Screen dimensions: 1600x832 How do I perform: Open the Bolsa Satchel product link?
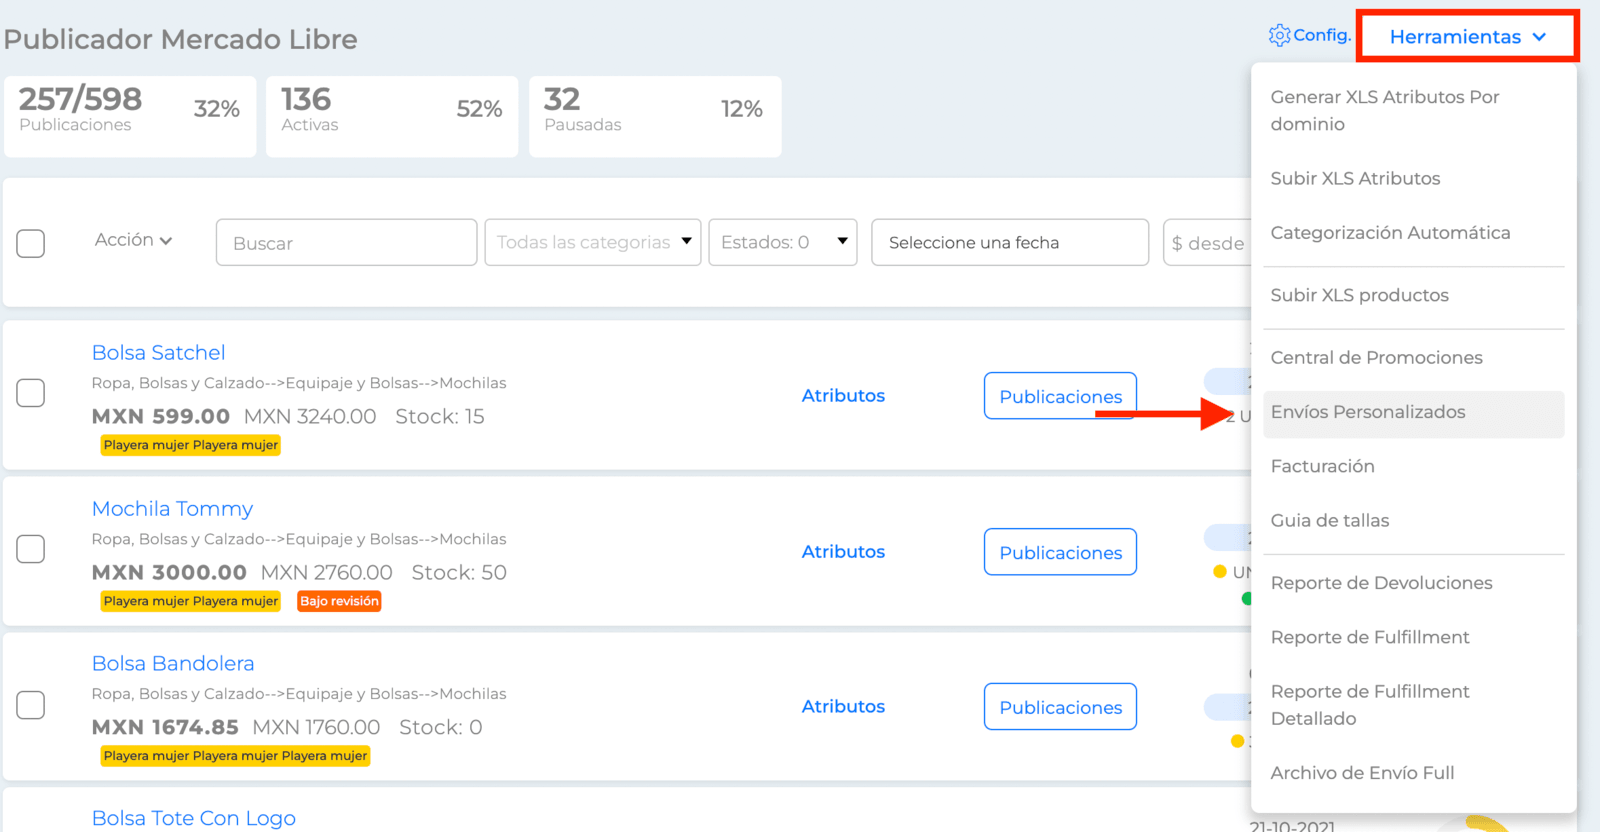(158, 353)
